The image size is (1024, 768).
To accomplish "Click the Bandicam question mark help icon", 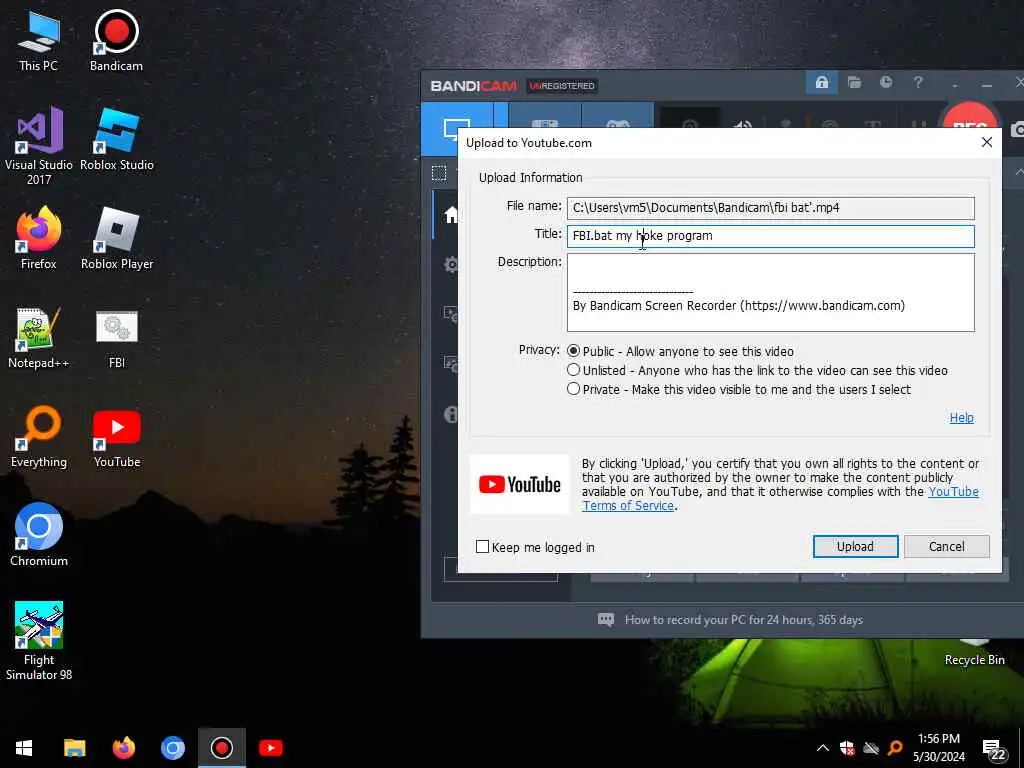I will point(918,82).
